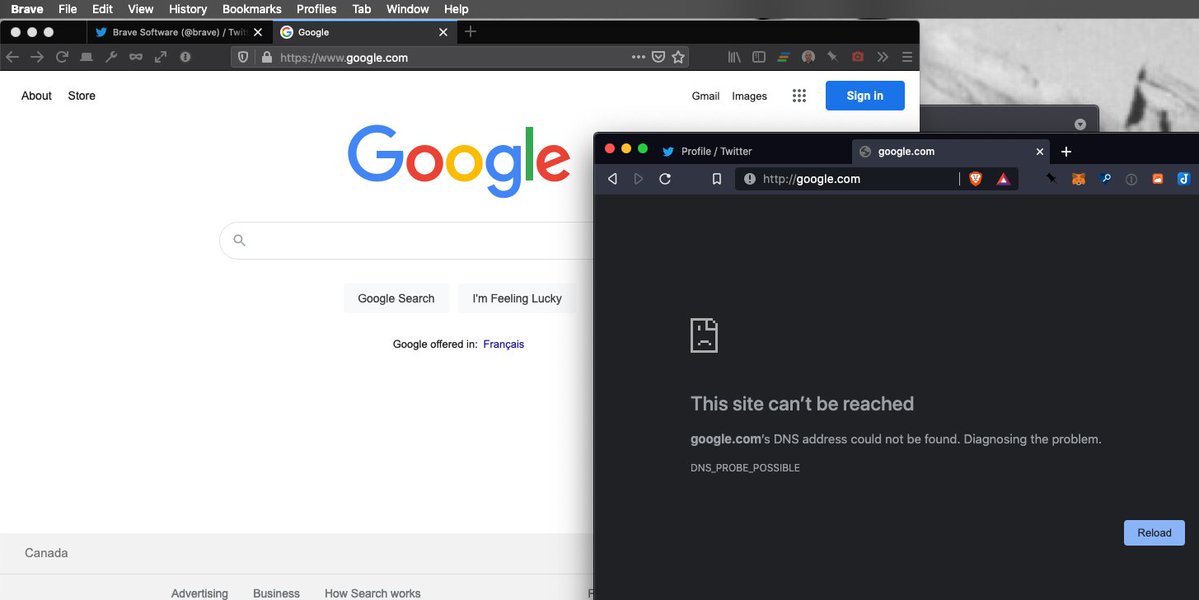Click the red camera extension icon
The image size is (1199, 600).
(x=858, y=57)
